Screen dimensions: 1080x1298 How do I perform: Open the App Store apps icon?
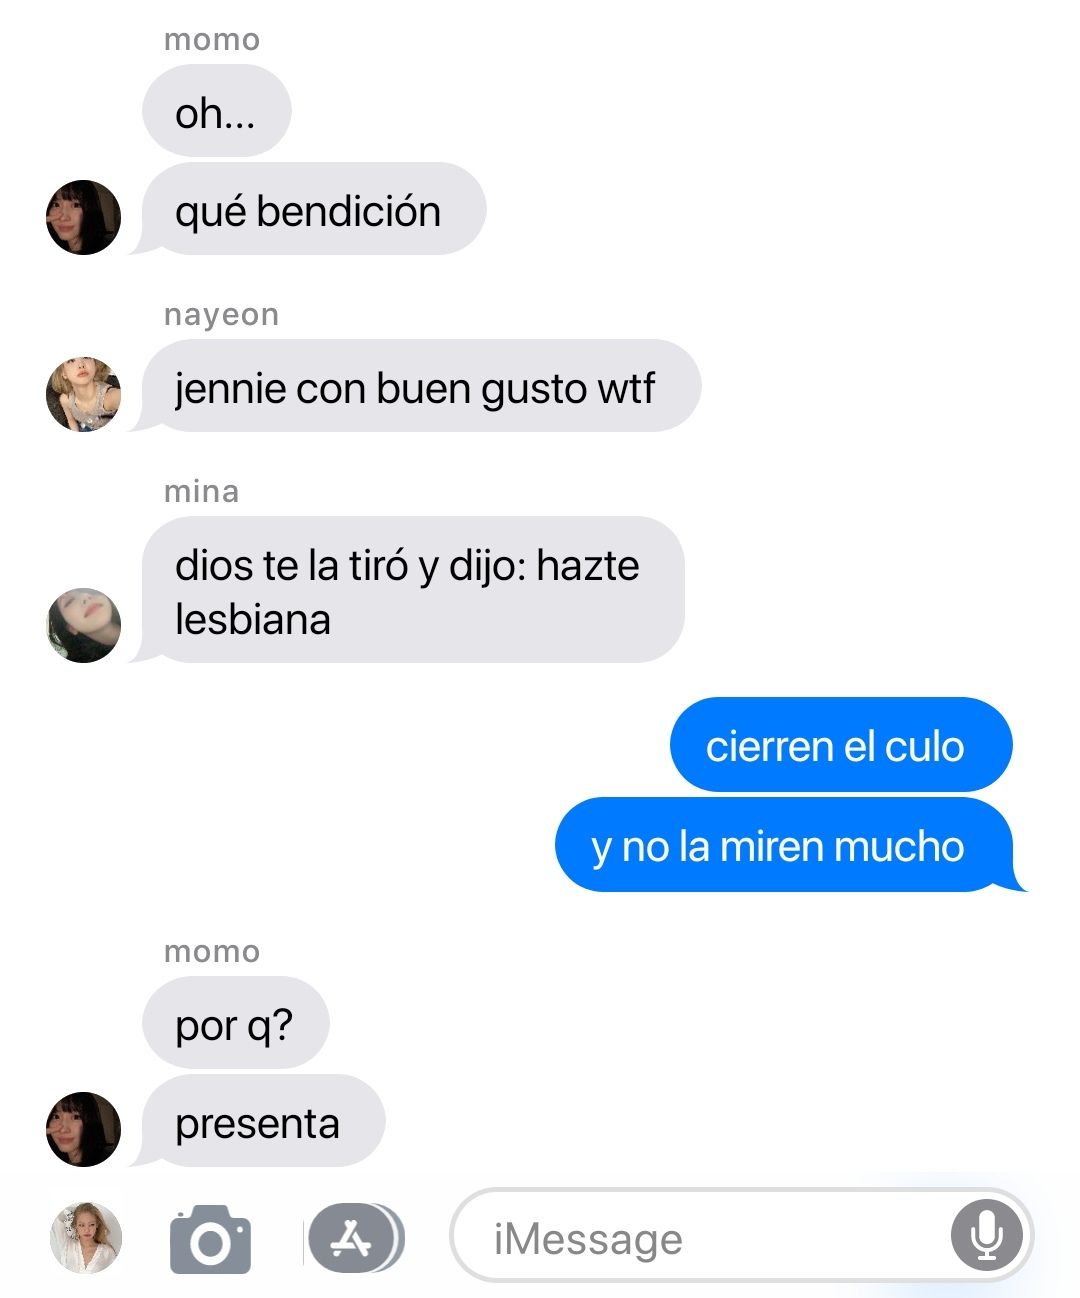354,1239
